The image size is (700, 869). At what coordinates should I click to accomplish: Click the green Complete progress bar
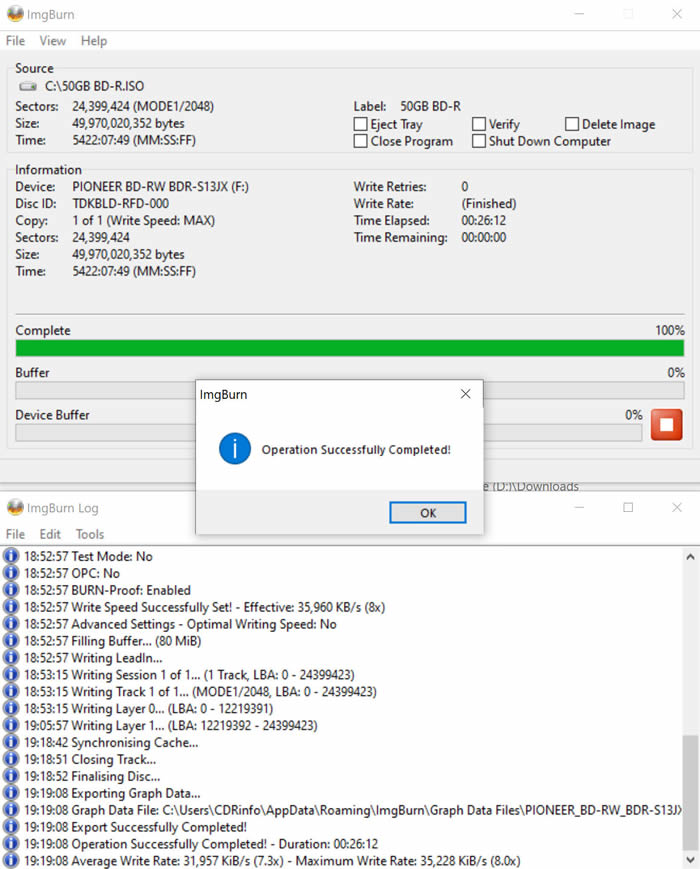pyautogui.click(x=350, y=348)
